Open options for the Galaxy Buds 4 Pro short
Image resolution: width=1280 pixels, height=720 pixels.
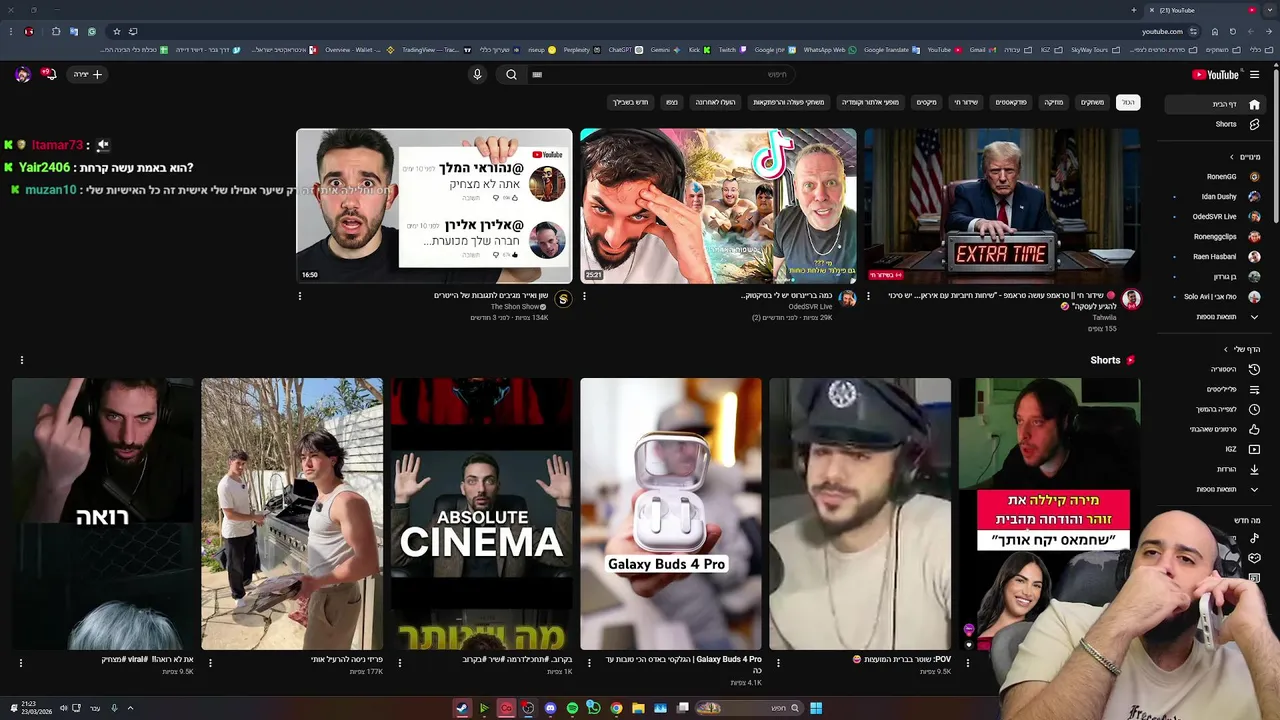[x=589, y=662]
